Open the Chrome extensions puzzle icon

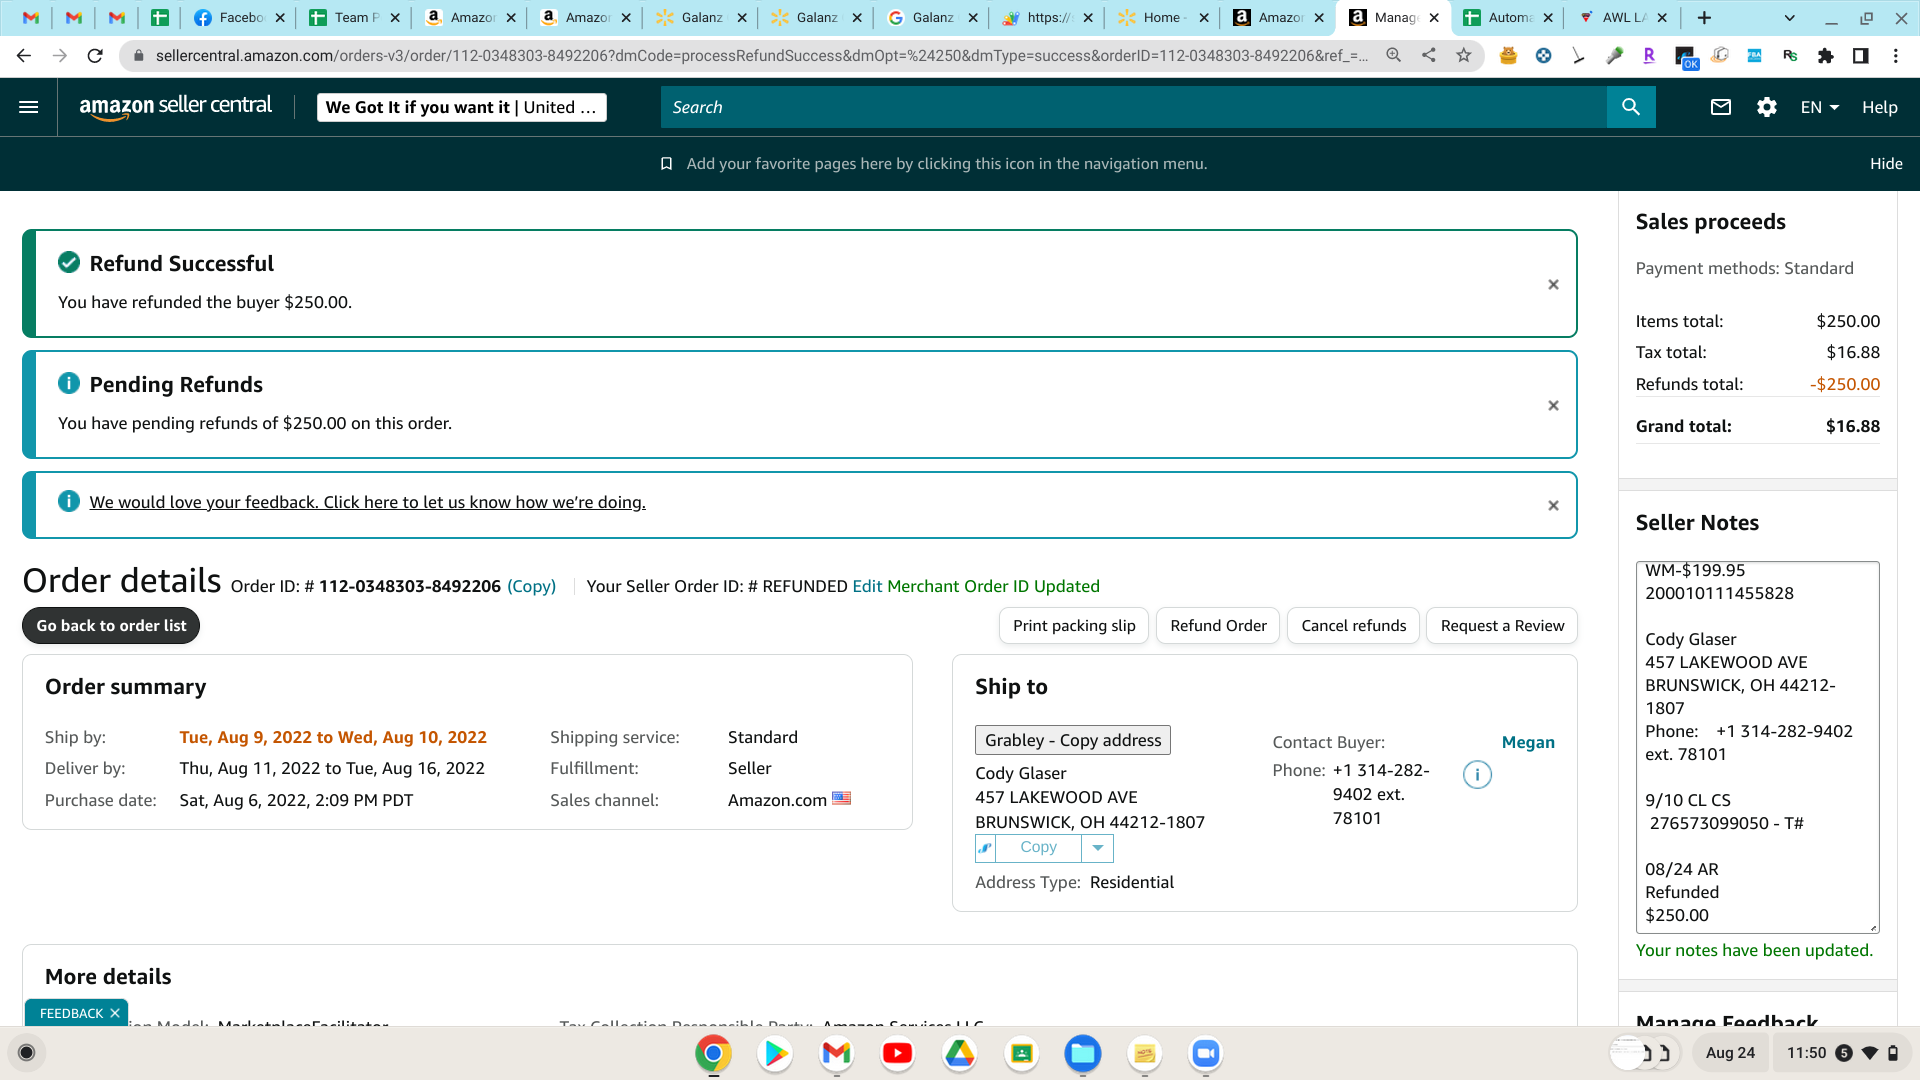pos(1826,56)
